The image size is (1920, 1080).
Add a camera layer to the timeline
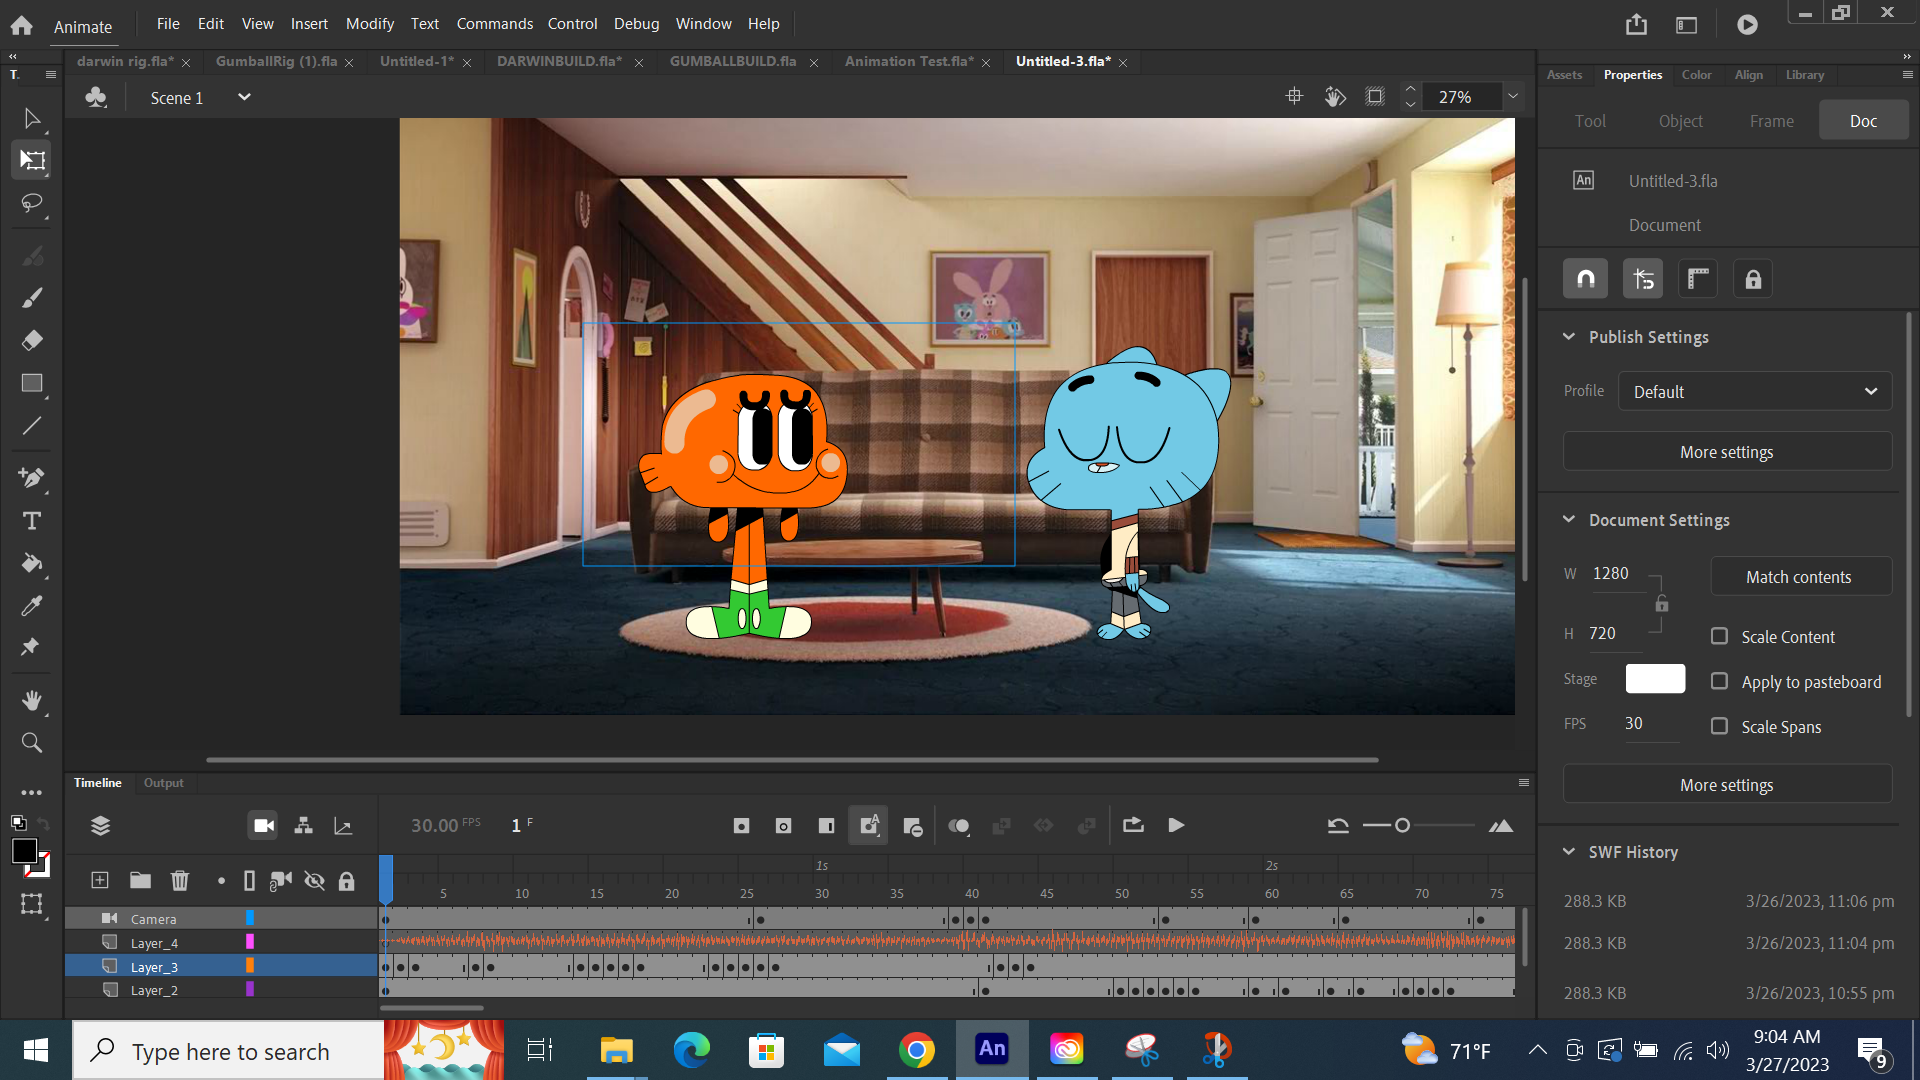pyautogui.click(x=262, y=825)
